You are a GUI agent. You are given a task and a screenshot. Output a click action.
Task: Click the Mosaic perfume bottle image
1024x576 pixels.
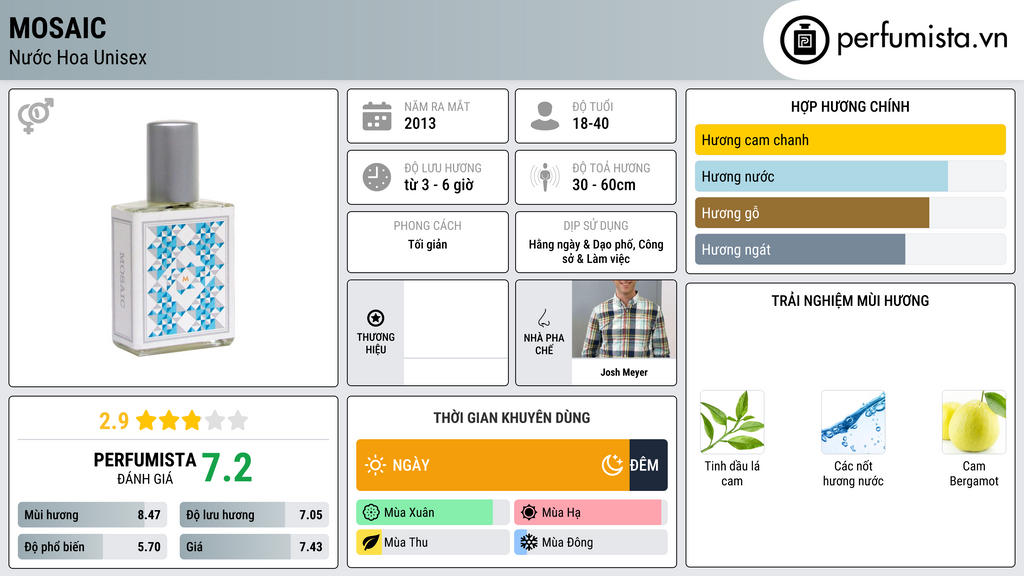pyautogui.click(x=173, y=238)
